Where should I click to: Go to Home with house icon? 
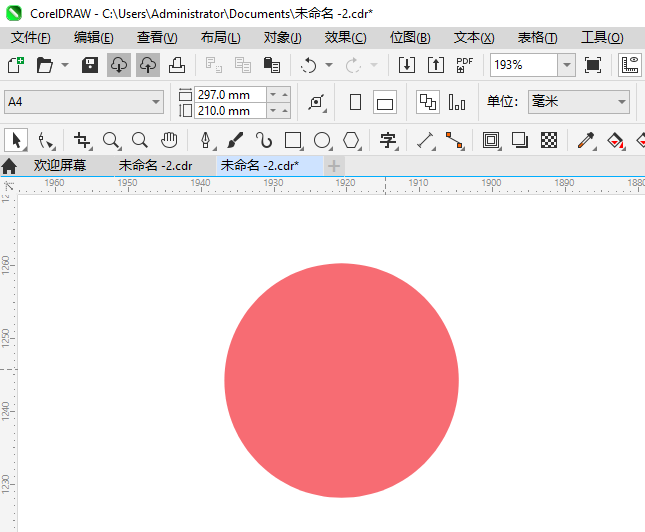tap(9, 166)
